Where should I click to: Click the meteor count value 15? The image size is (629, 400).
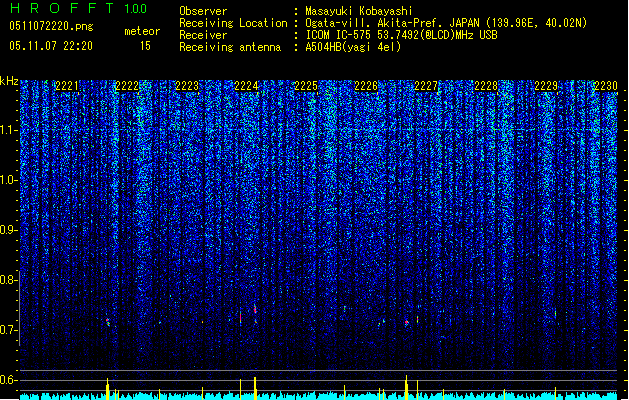(145, 46)
